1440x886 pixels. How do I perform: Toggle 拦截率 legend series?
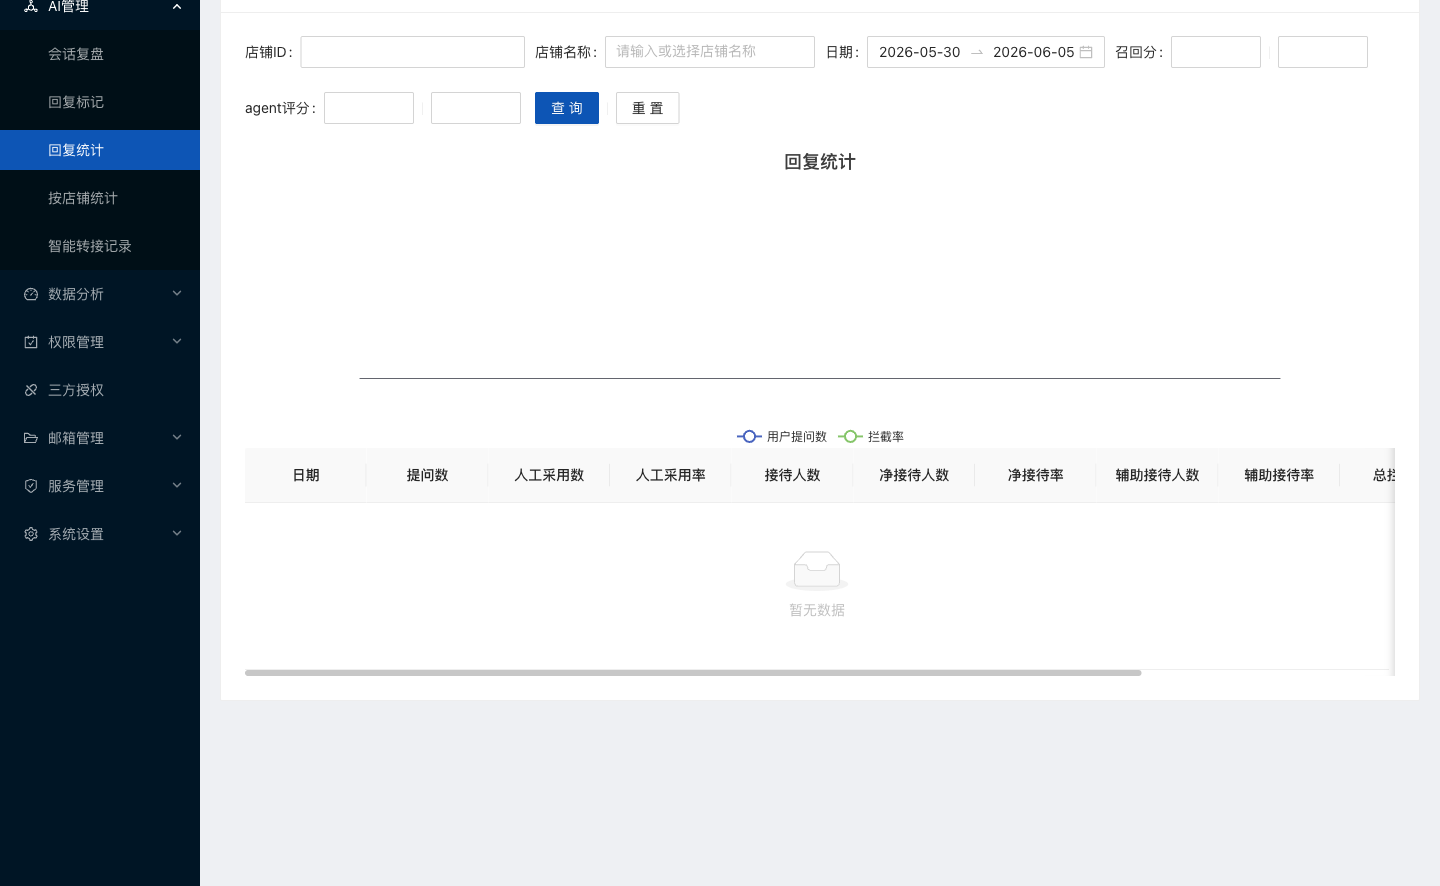[871, 437]
